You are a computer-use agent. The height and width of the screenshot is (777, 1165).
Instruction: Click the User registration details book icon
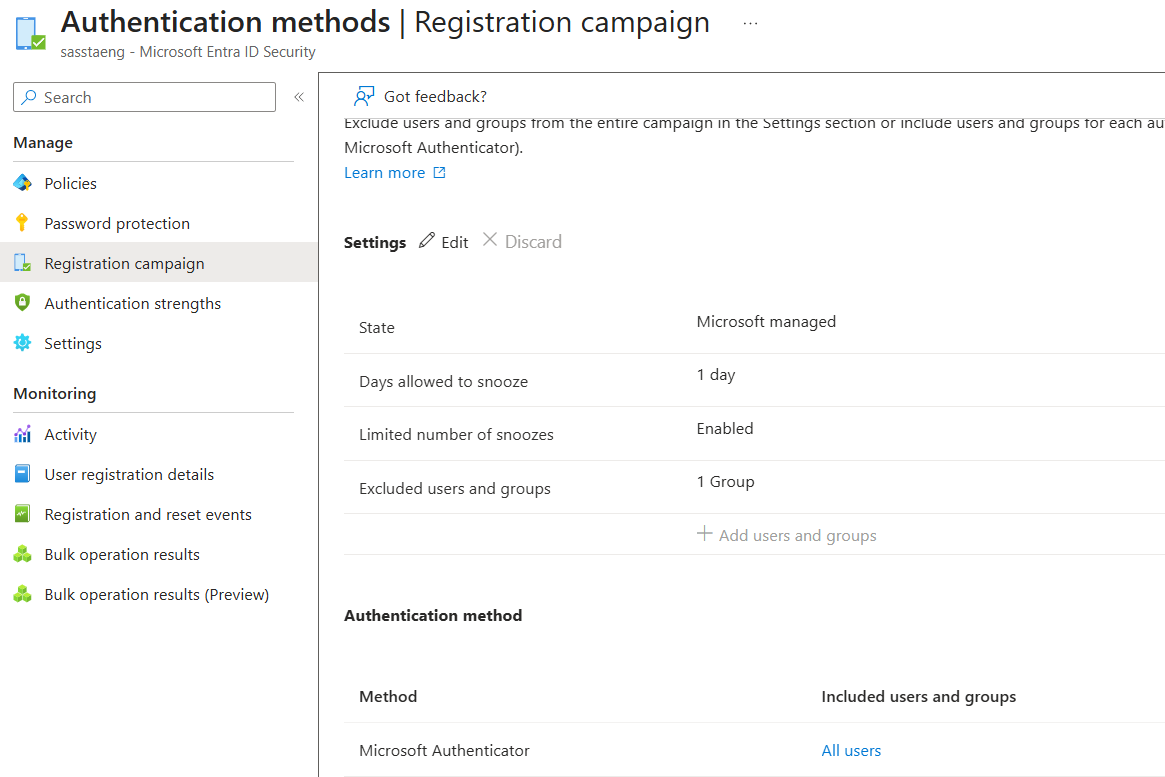pos(22,474)
